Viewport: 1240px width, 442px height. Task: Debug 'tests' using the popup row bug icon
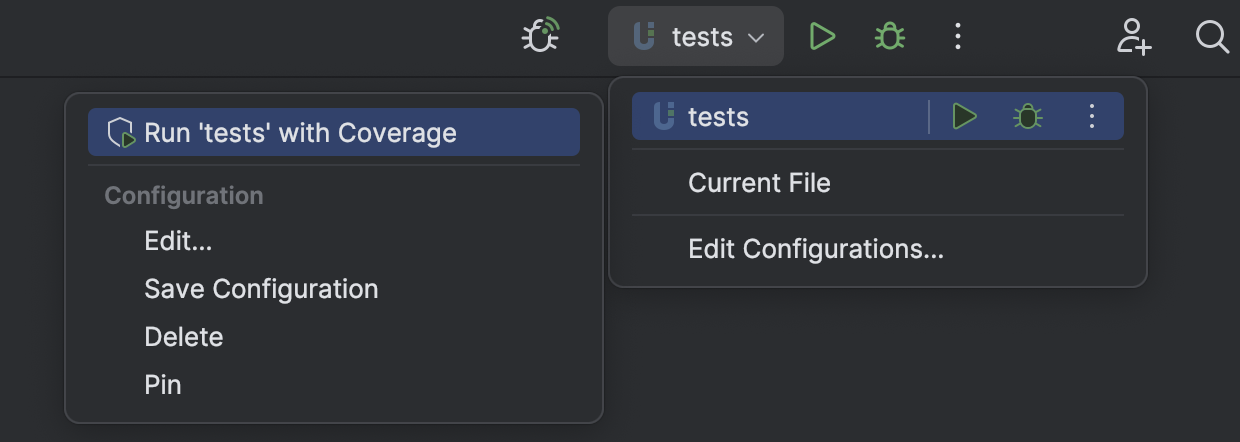[x=1027, y=117]
